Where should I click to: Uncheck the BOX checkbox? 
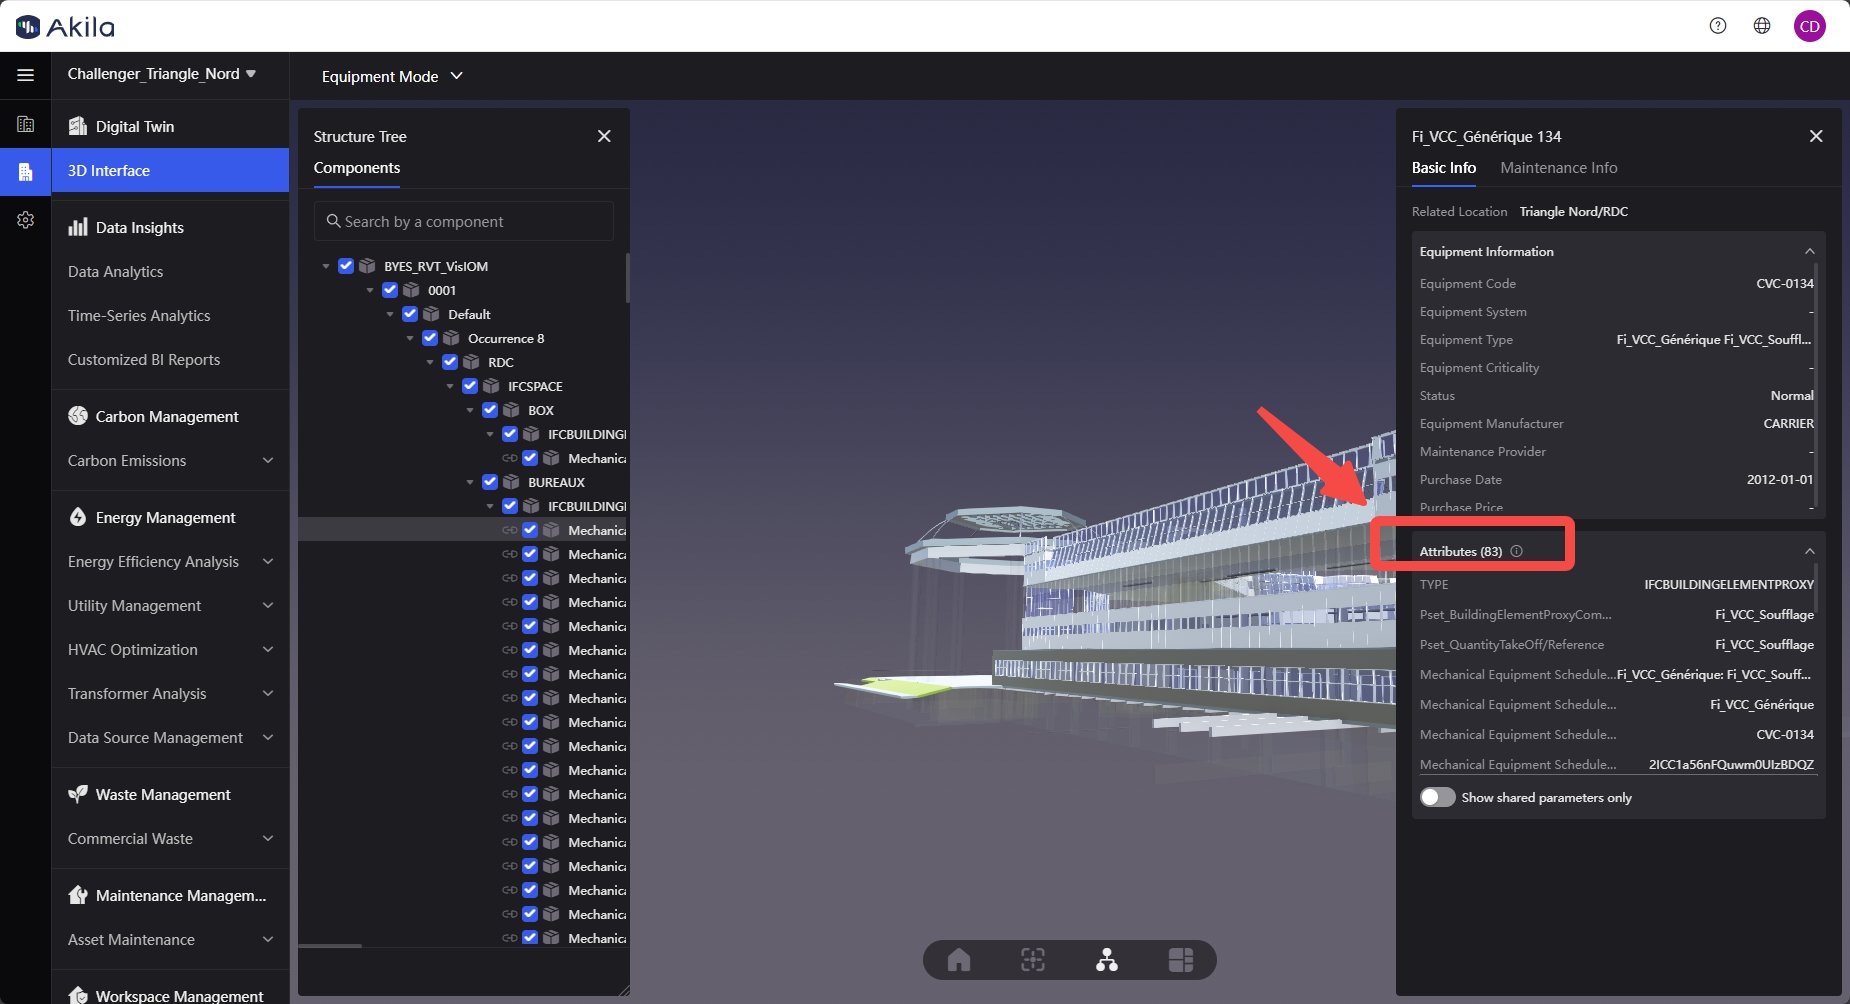pyautogui.click(x=490, y=410)
